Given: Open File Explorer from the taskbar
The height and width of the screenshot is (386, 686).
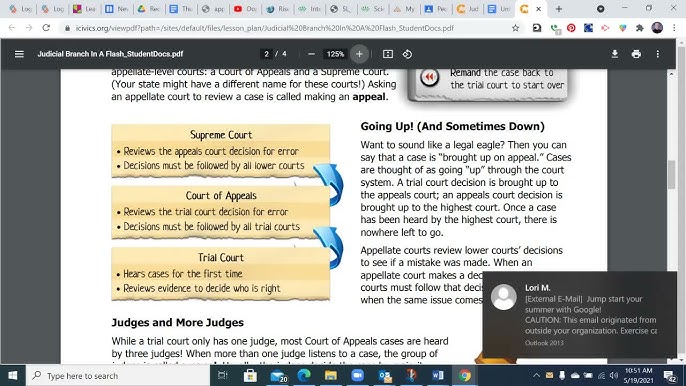Looking at the screenshot, I should (331, 375).
